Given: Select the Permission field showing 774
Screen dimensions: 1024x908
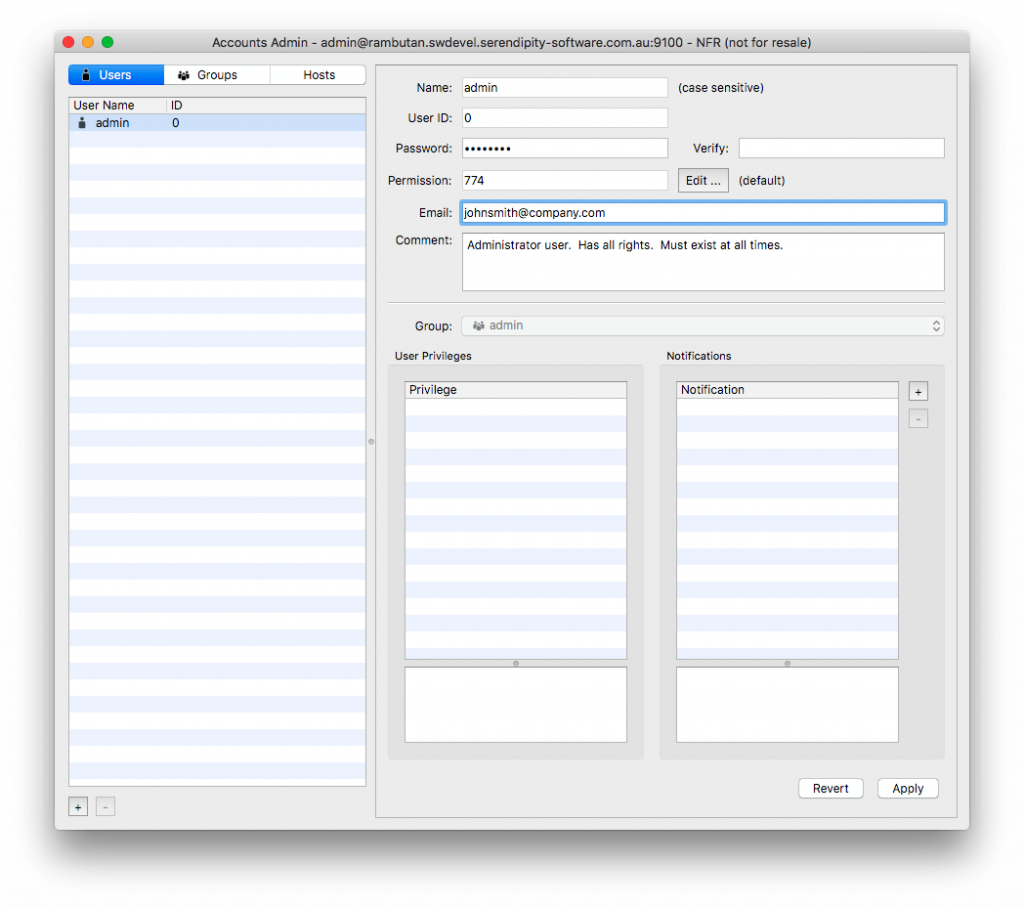Looking at the screenshot, I should (564, 180).
